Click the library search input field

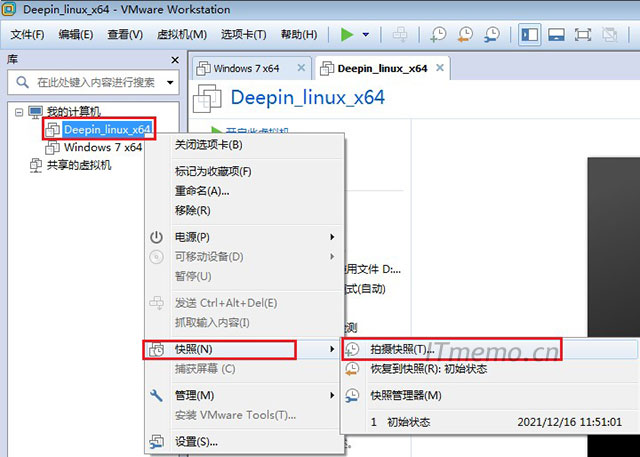[x=94, y=82]
